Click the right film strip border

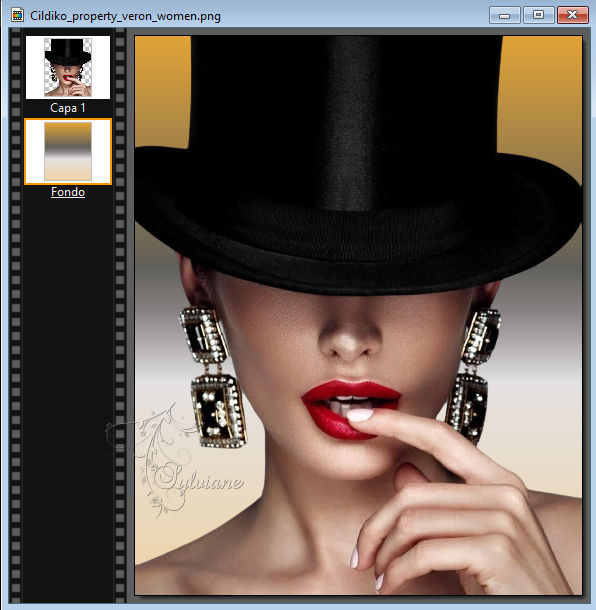tap(120, 315)
